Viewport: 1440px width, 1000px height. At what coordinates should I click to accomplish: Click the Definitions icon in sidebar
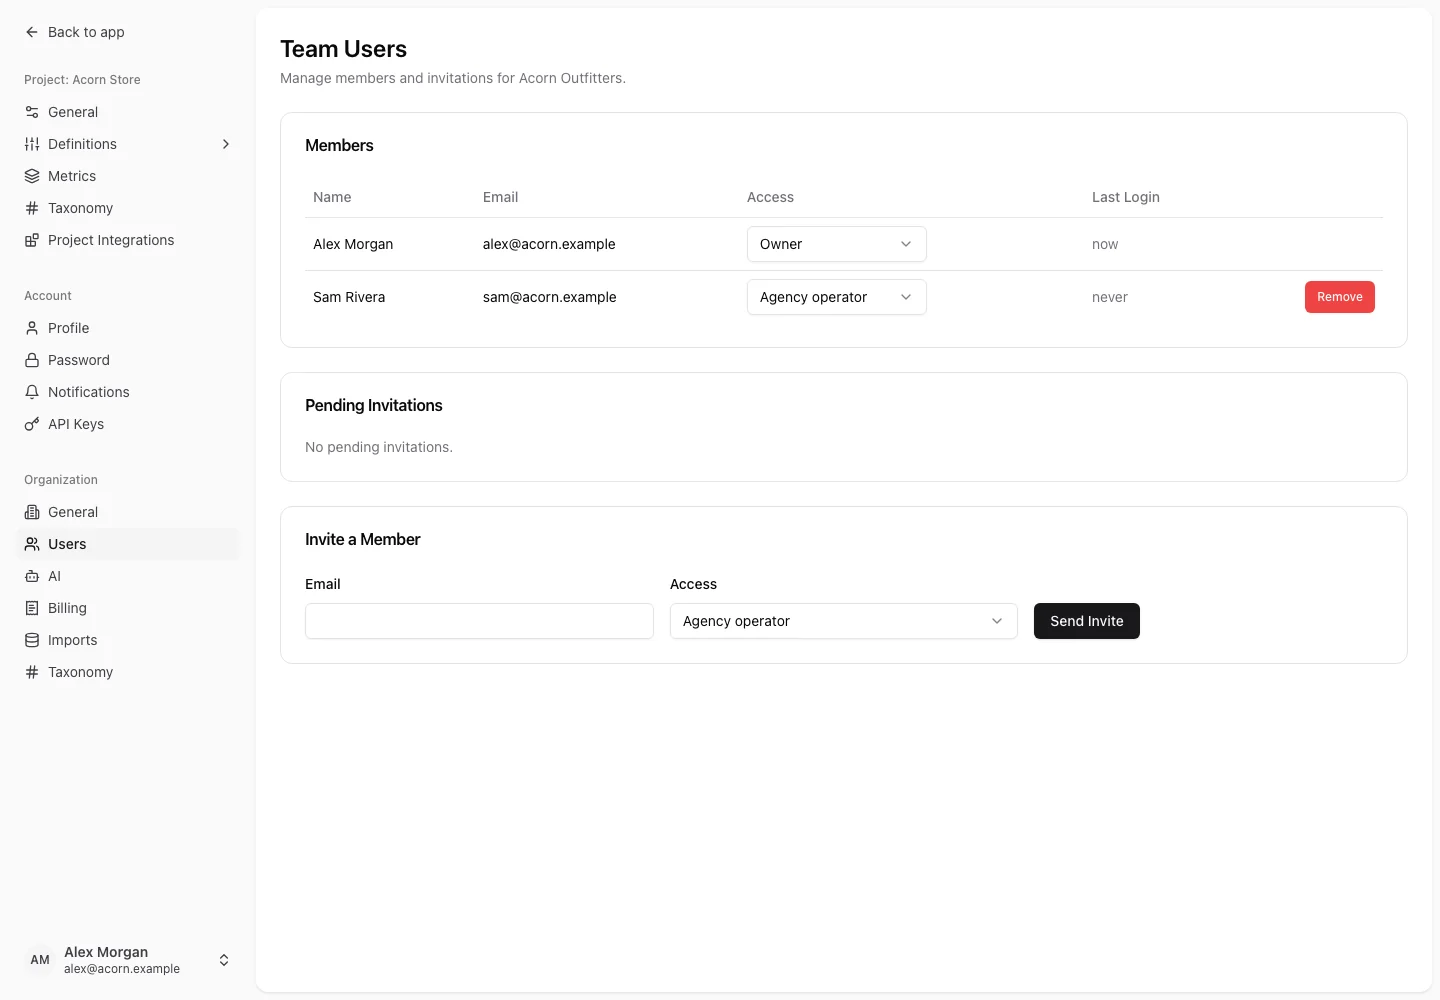32,144
